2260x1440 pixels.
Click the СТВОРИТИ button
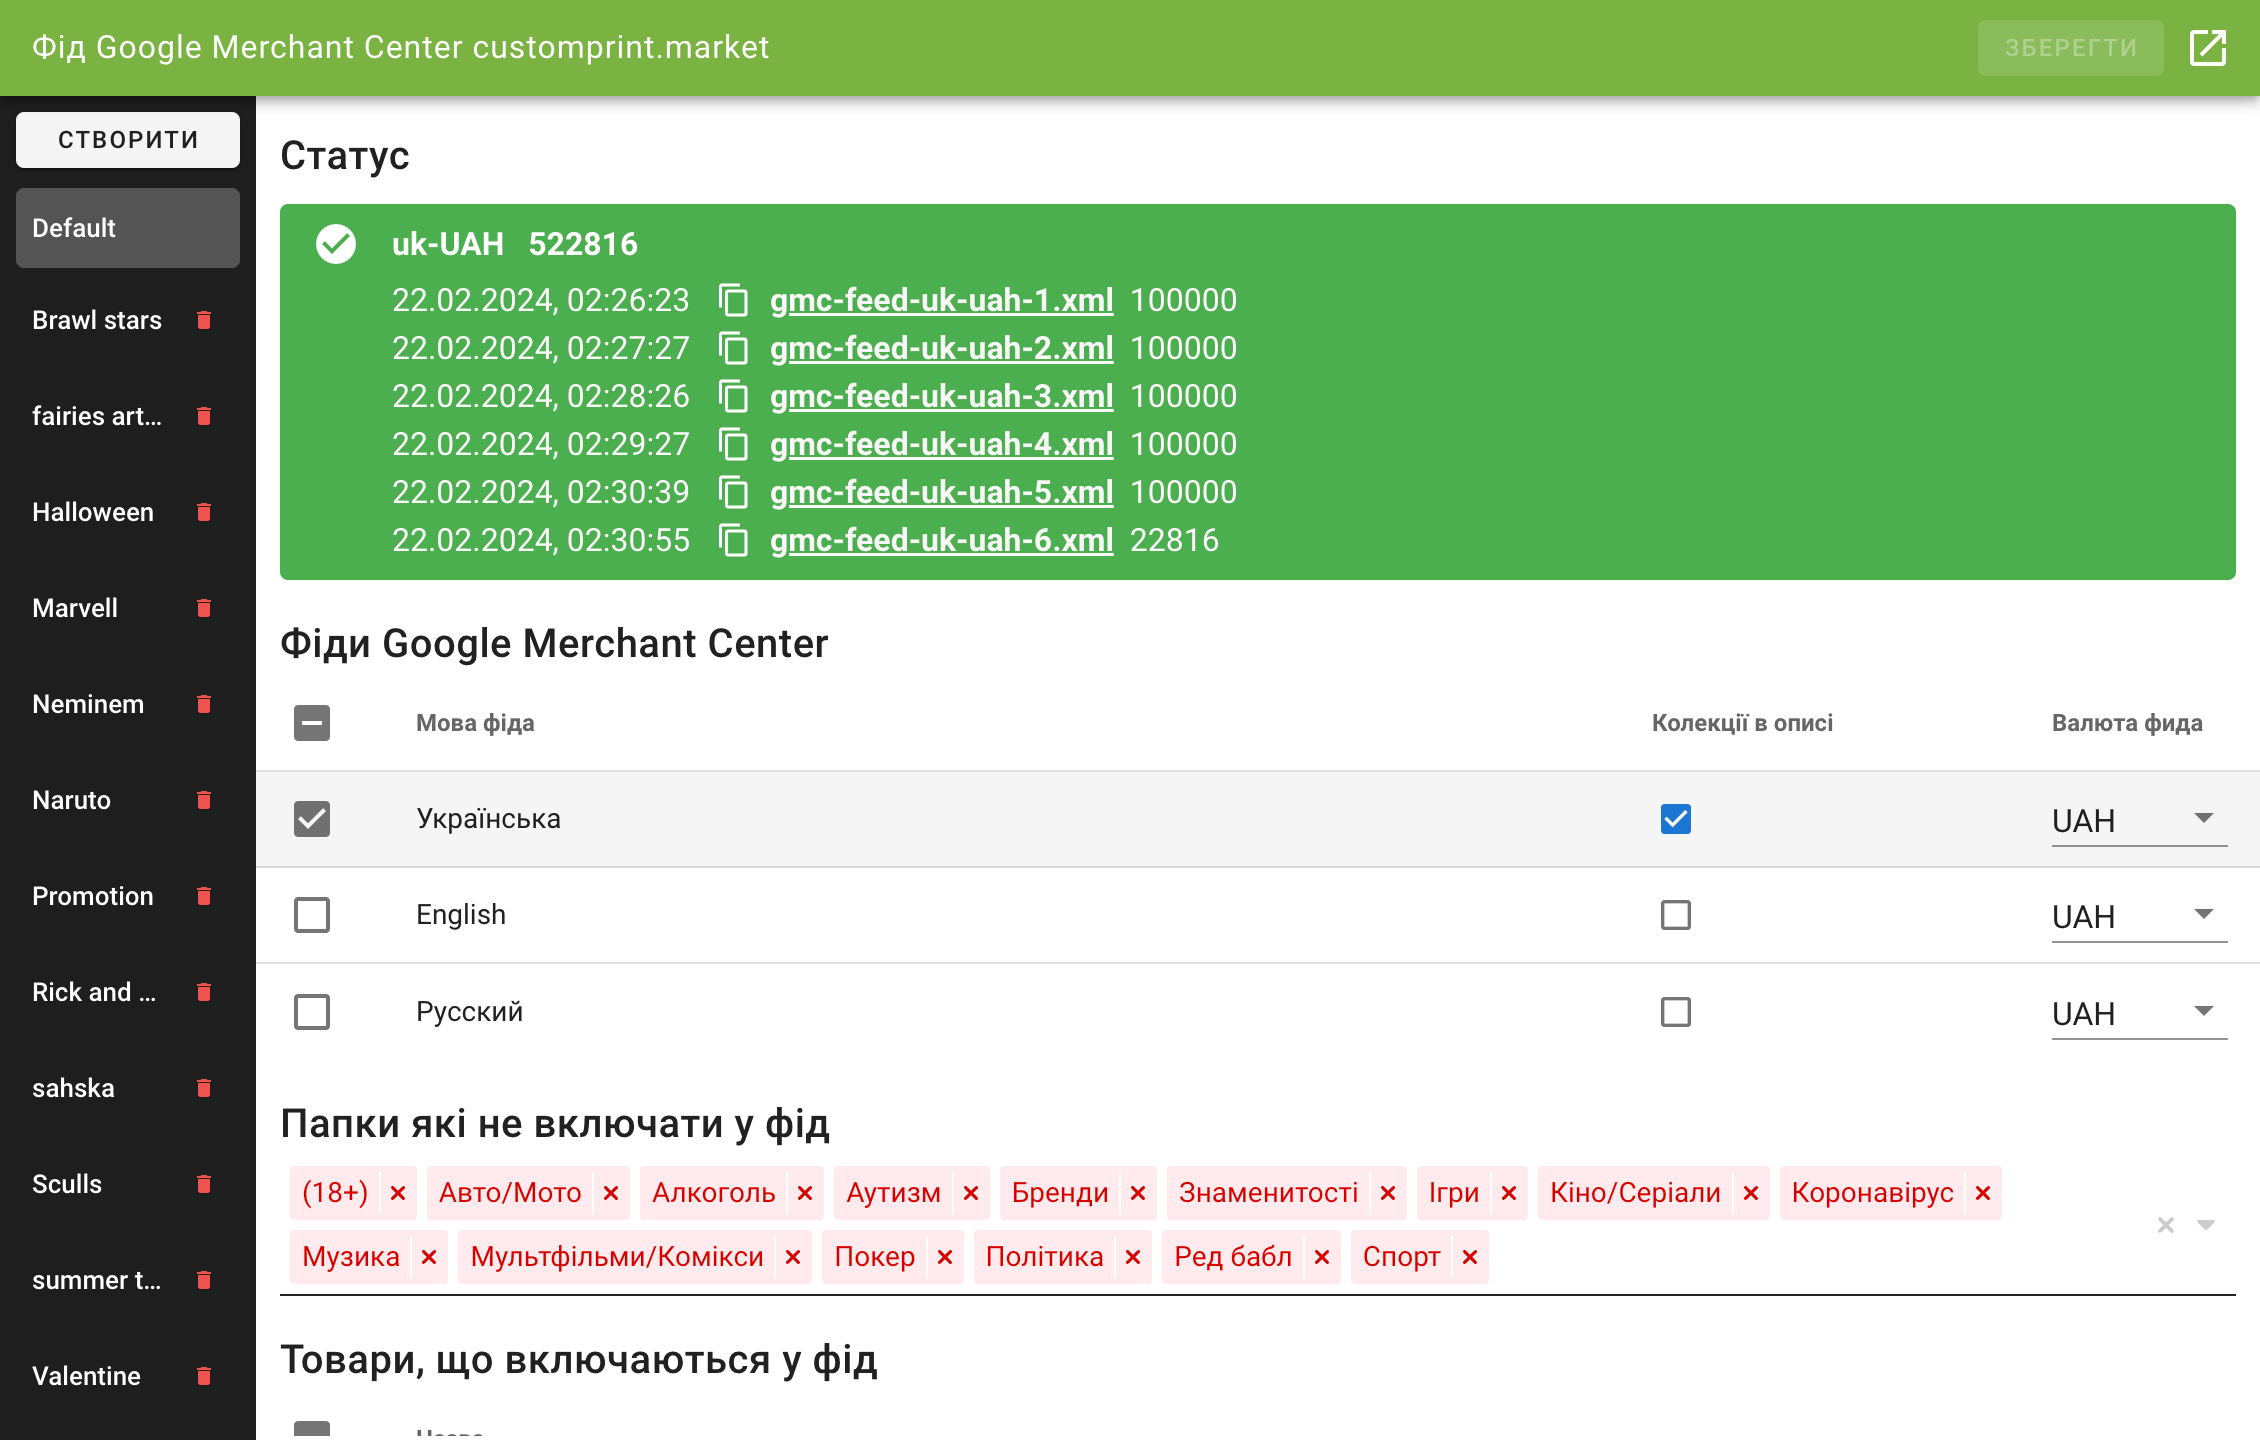pyautogui.click(x=128, y=140)
